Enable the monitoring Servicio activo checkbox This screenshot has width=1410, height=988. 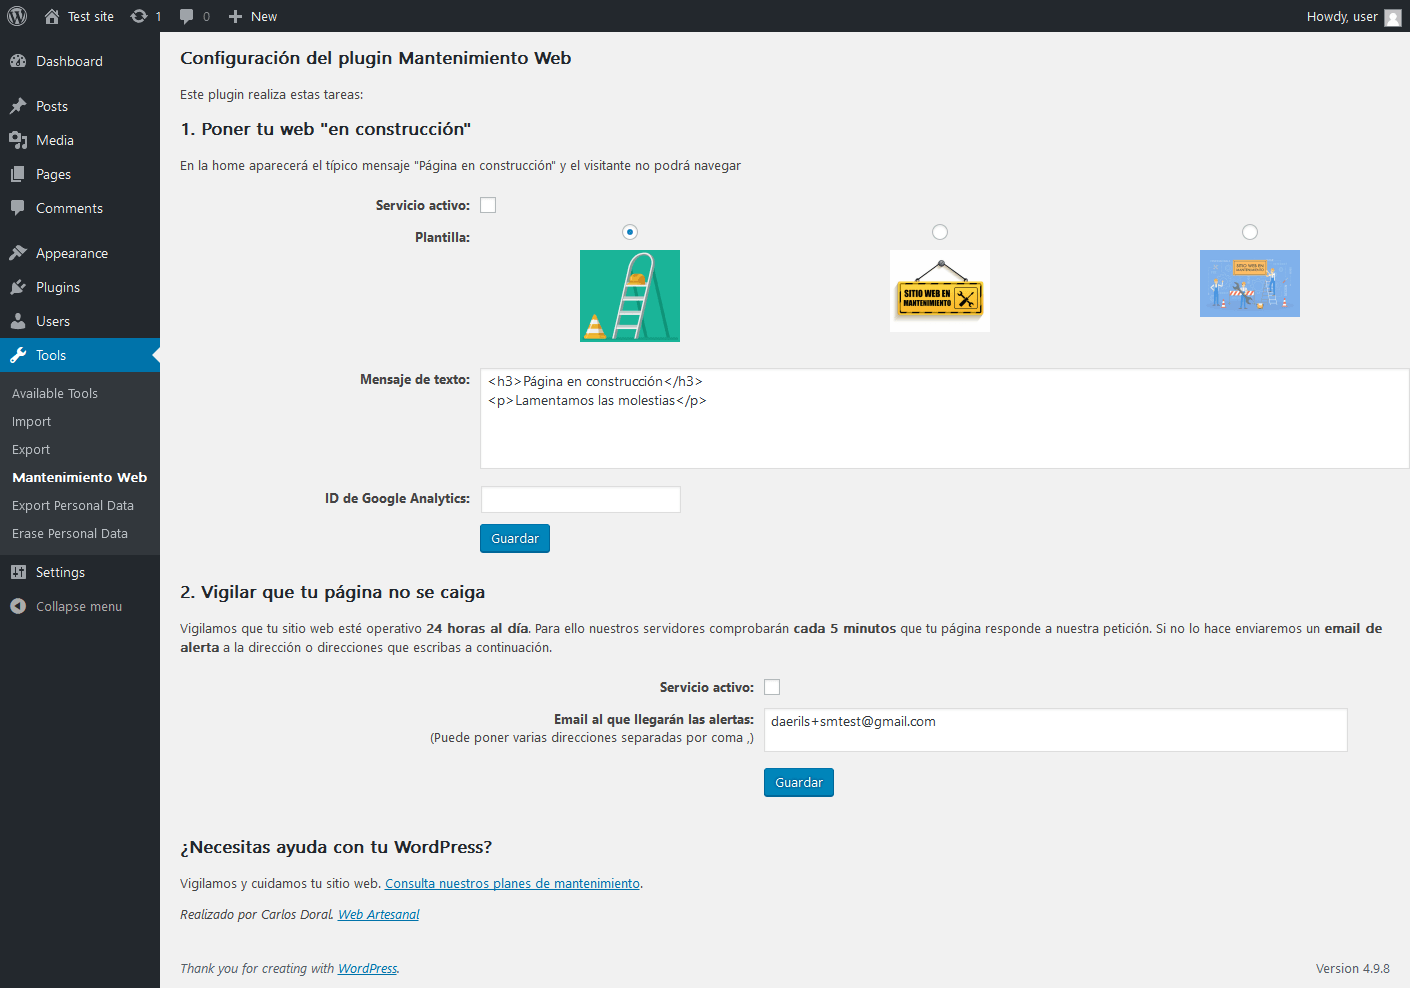point(772,687)
